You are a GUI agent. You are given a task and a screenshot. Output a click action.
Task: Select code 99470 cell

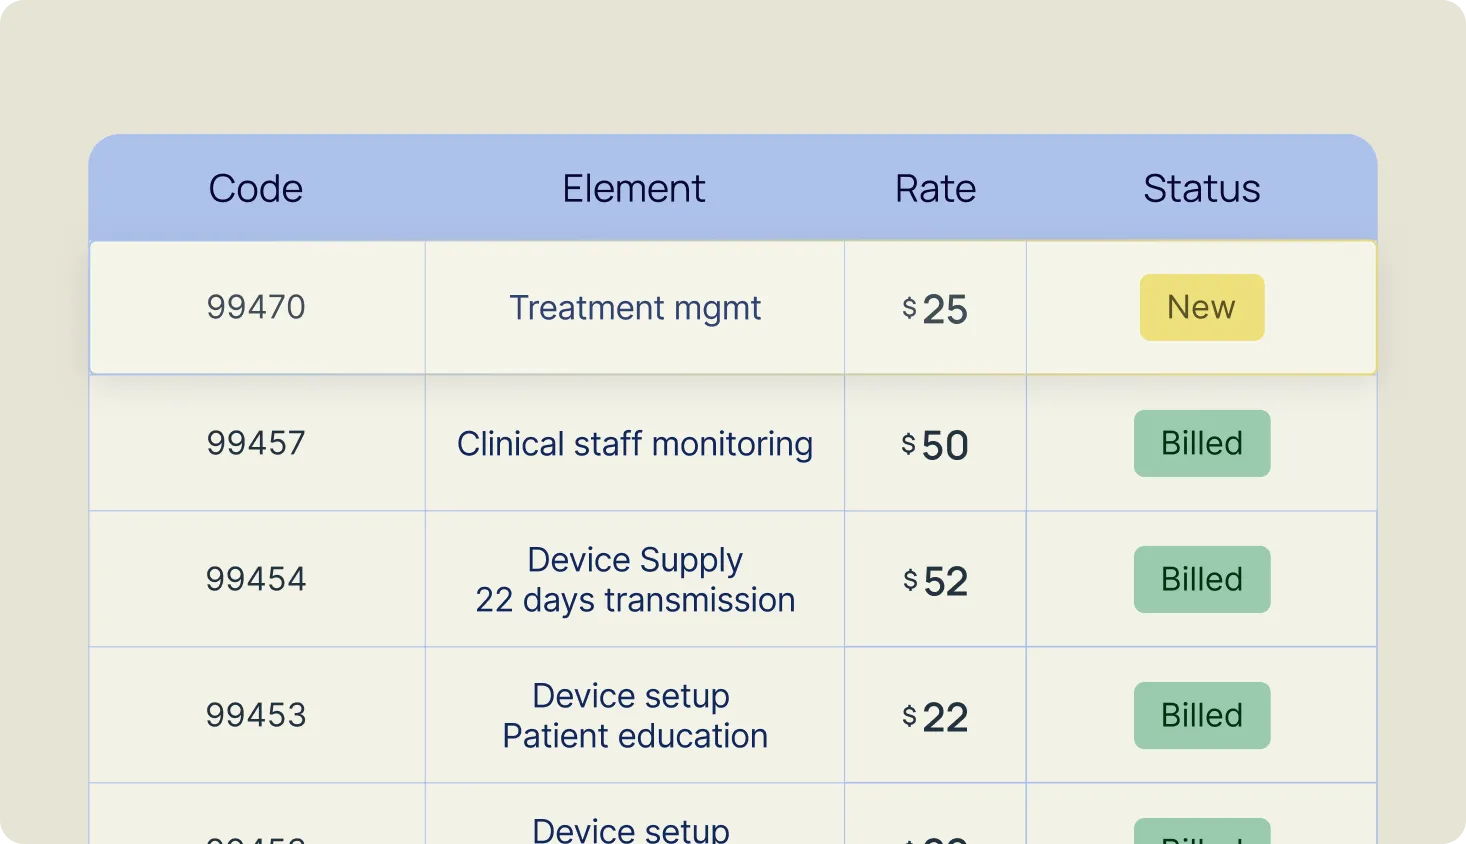(256, 307)
